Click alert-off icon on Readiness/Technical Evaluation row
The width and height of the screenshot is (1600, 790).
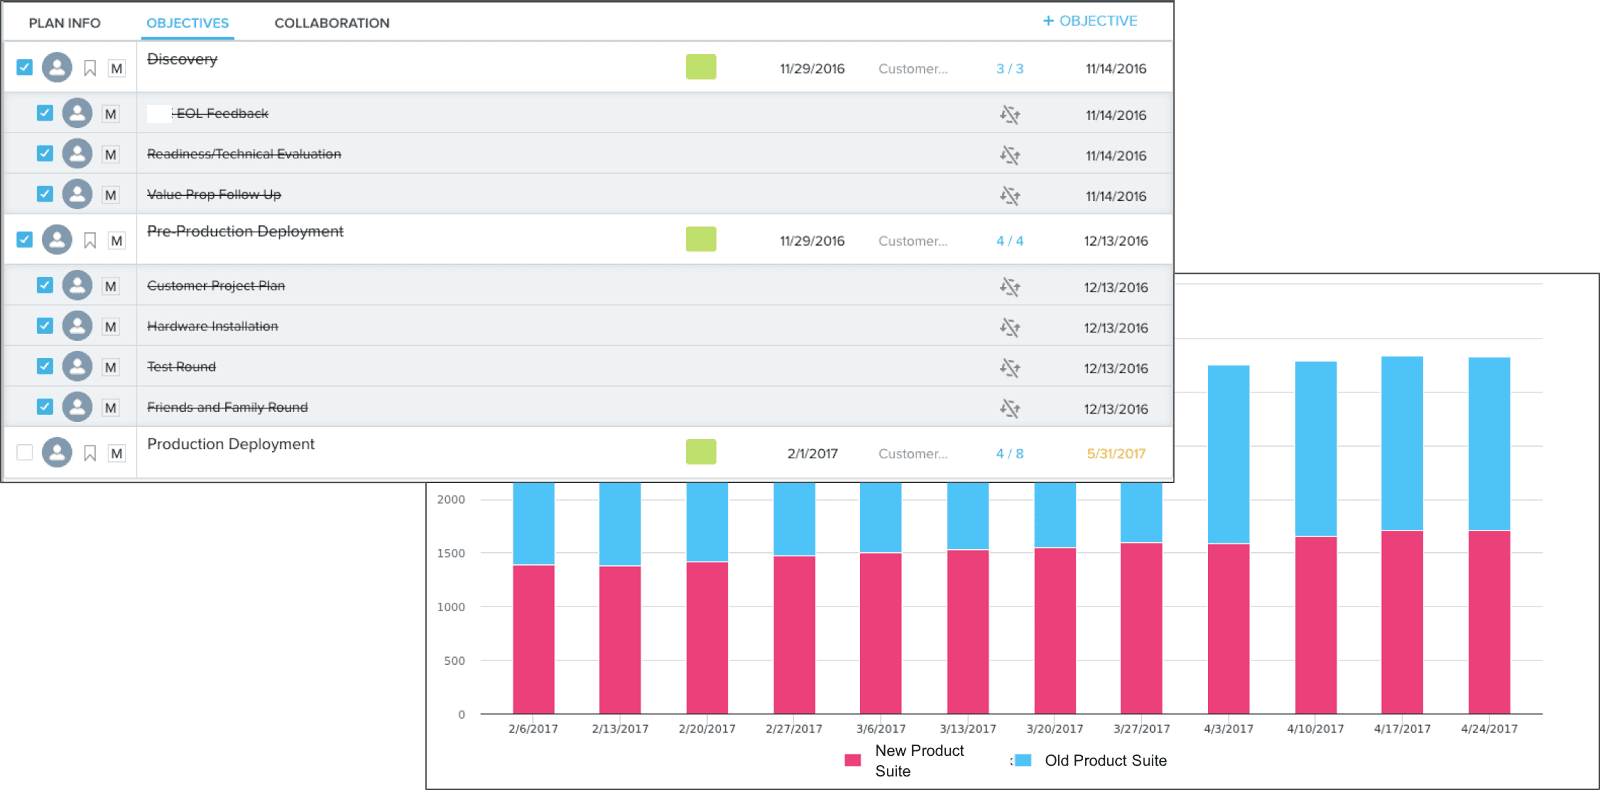(1010, 155)
